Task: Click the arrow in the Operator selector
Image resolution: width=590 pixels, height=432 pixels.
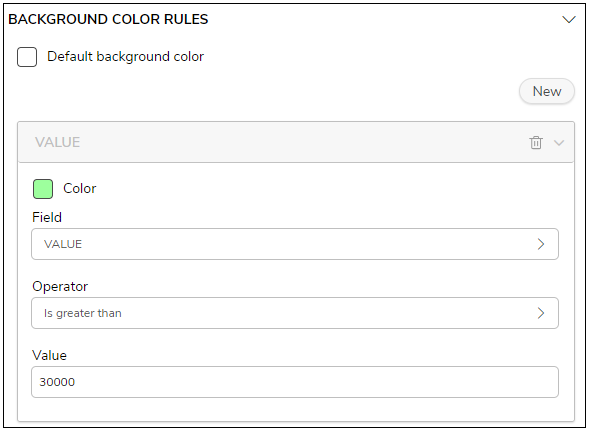Action: pos(541,313)
